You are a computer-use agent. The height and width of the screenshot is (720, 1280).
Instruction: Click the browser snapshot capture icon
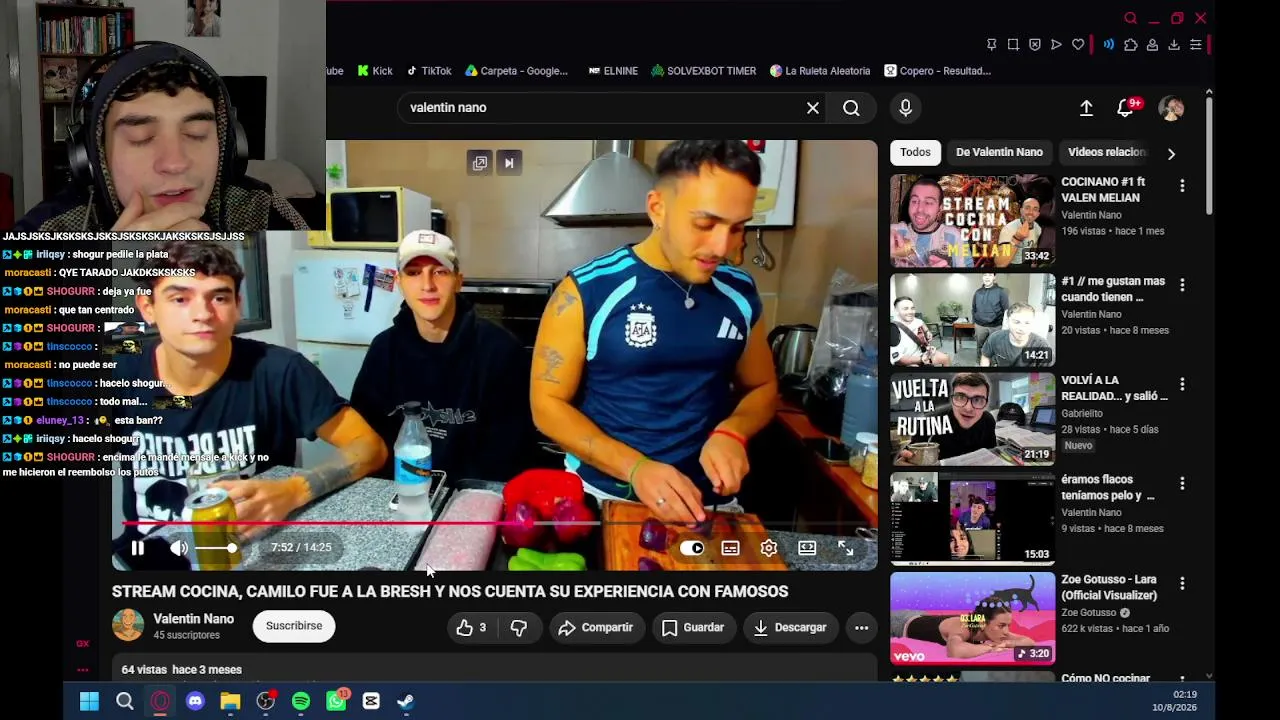[x=1013, y=45]
